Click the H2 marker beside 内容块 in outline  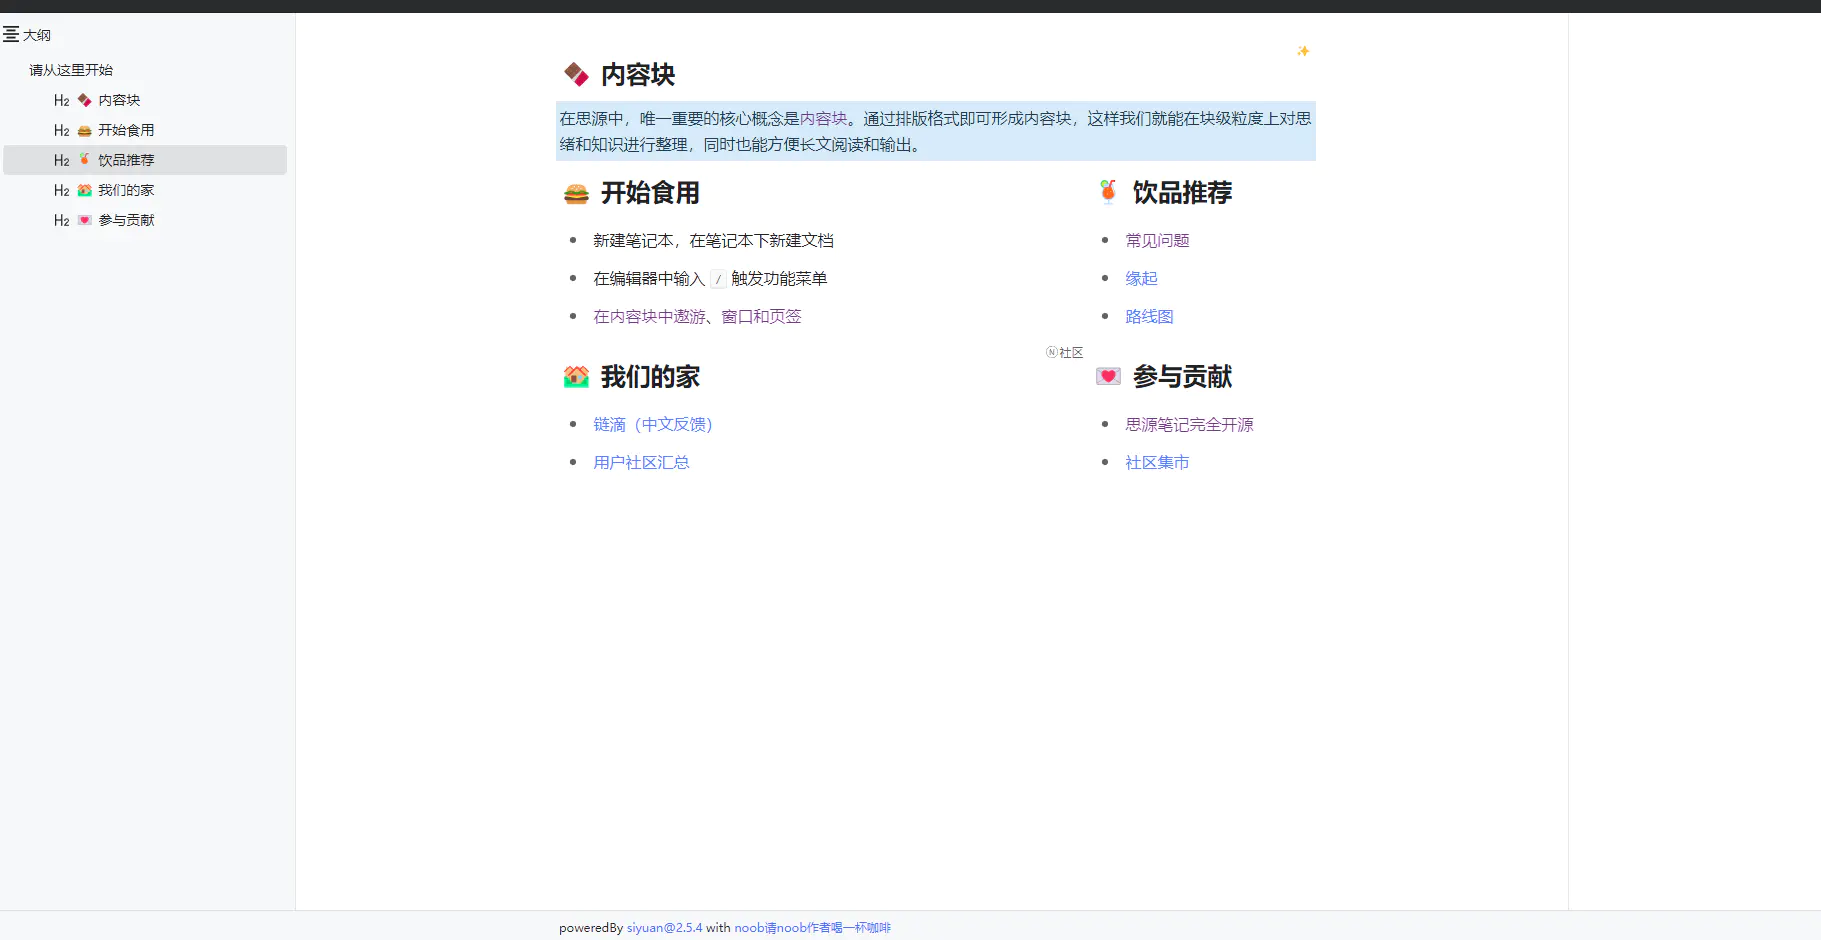pyautogui.click(x=61, y=100)
